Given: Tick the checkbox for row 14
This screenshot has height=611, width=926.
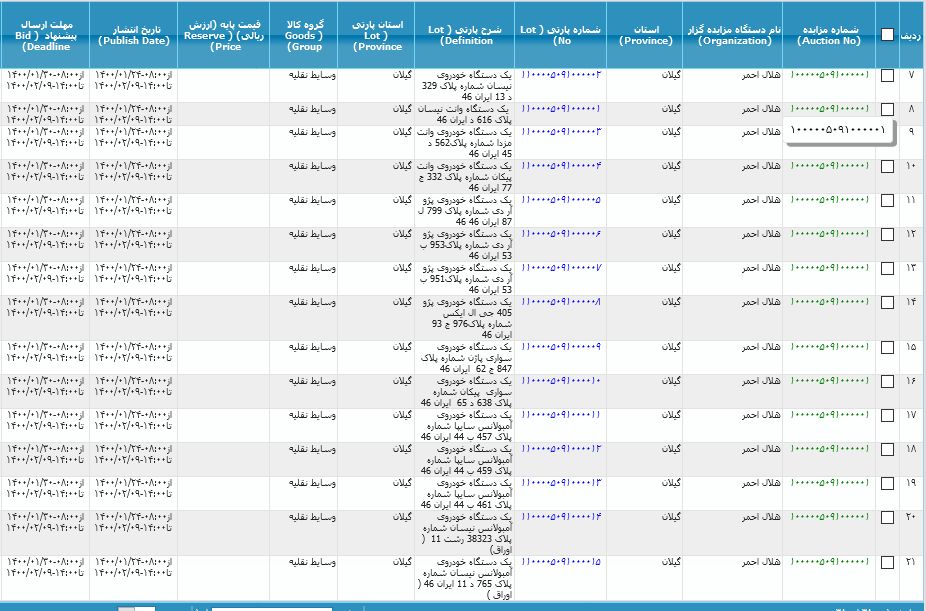Looking at the screenshot, I should click(x=887, y=302).
